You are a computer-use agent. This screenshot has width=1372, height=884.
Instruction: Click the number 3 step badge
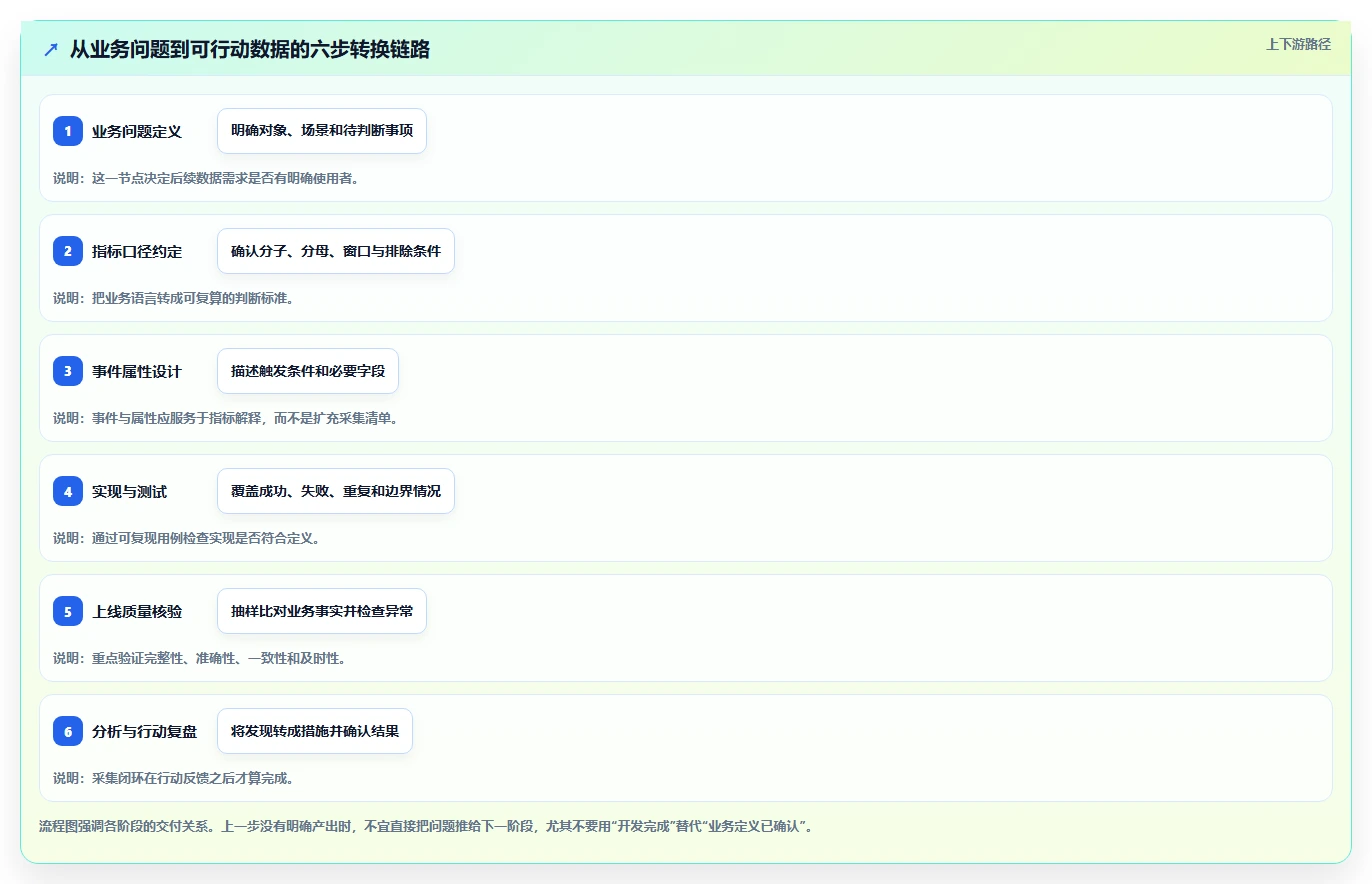(68, 371)
